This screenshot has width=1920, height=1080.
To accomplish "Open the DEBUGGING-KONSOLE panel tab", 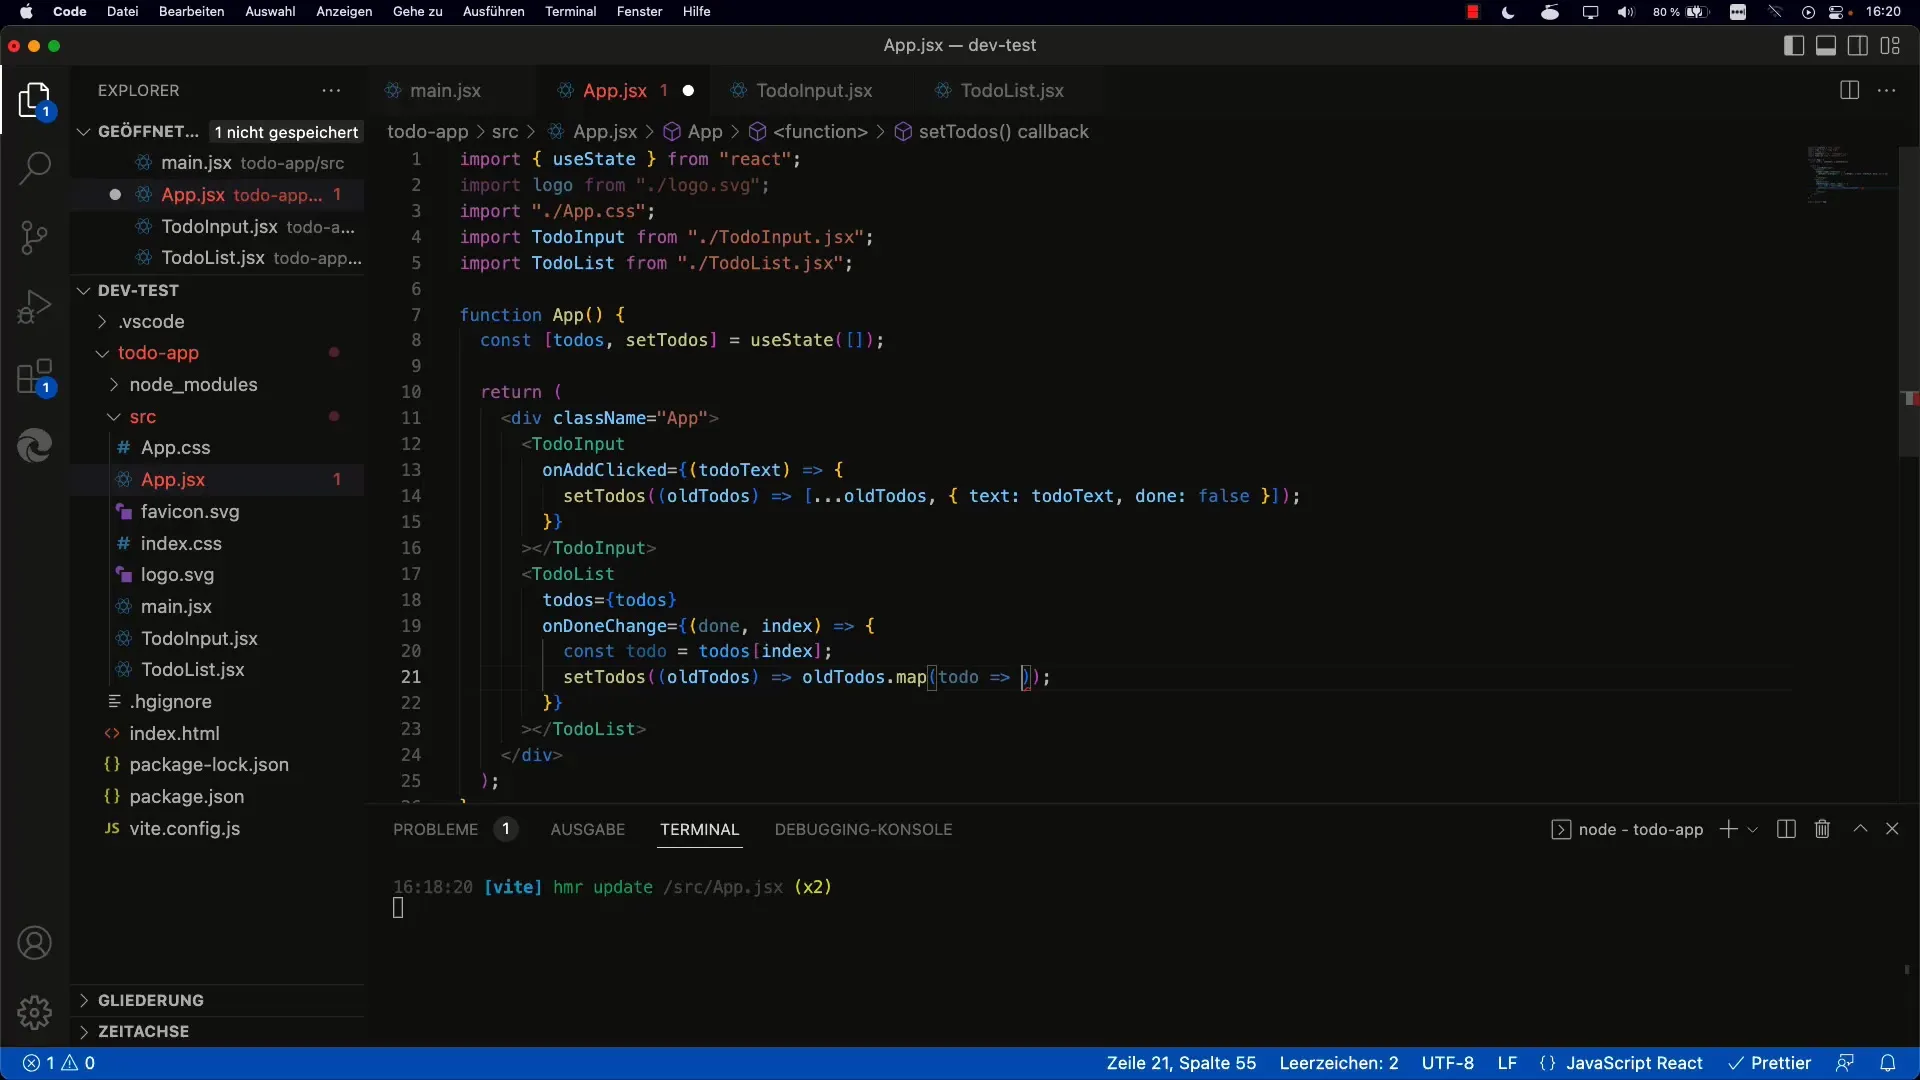I will (863, 829).
